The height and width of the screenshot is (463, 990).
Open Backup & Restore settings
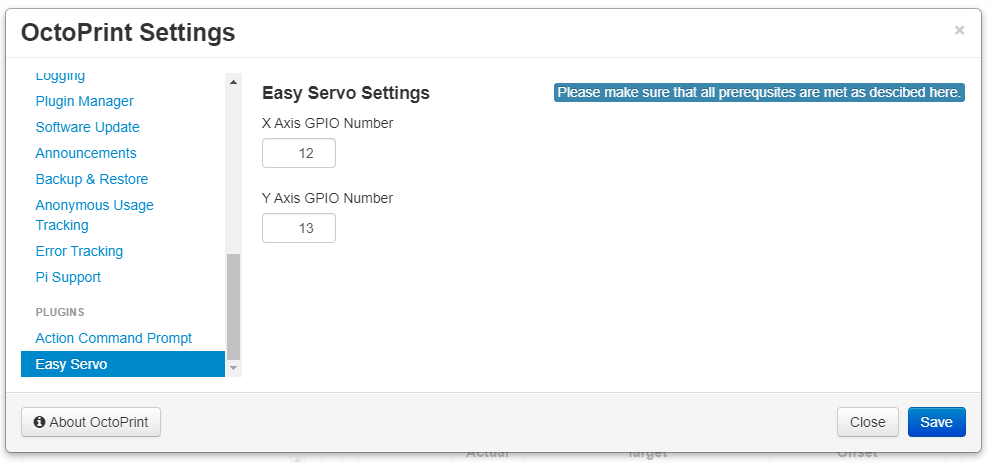tap(92, 179)
